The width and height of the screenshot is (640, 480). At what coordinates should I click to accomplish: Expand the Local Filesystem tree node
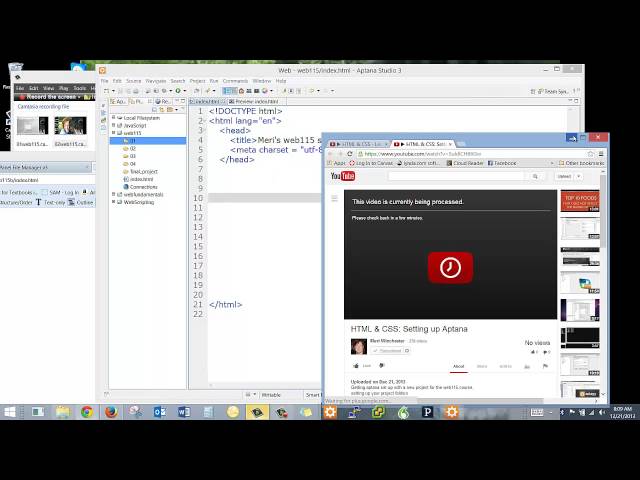point(113,118)
